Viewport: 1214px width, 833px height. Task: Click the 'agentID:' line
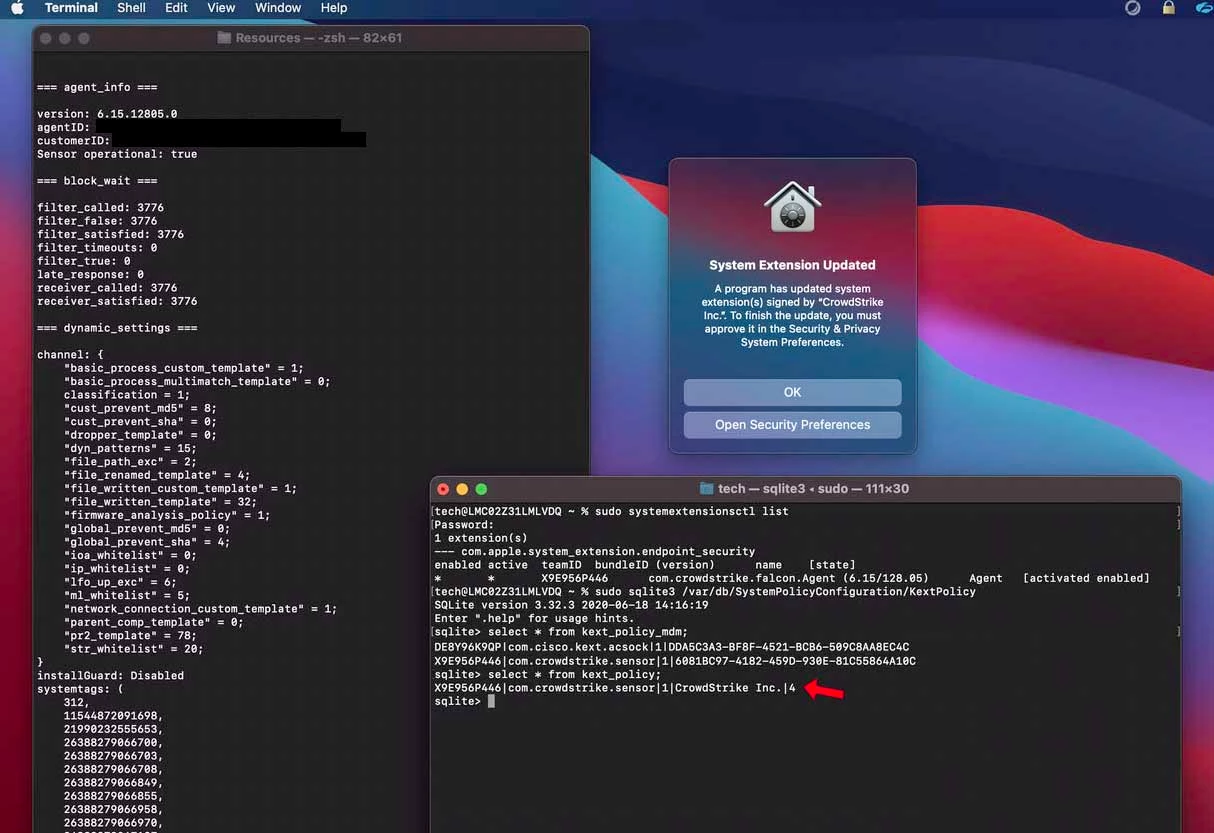pyautogui.click(x=63, y=128)
